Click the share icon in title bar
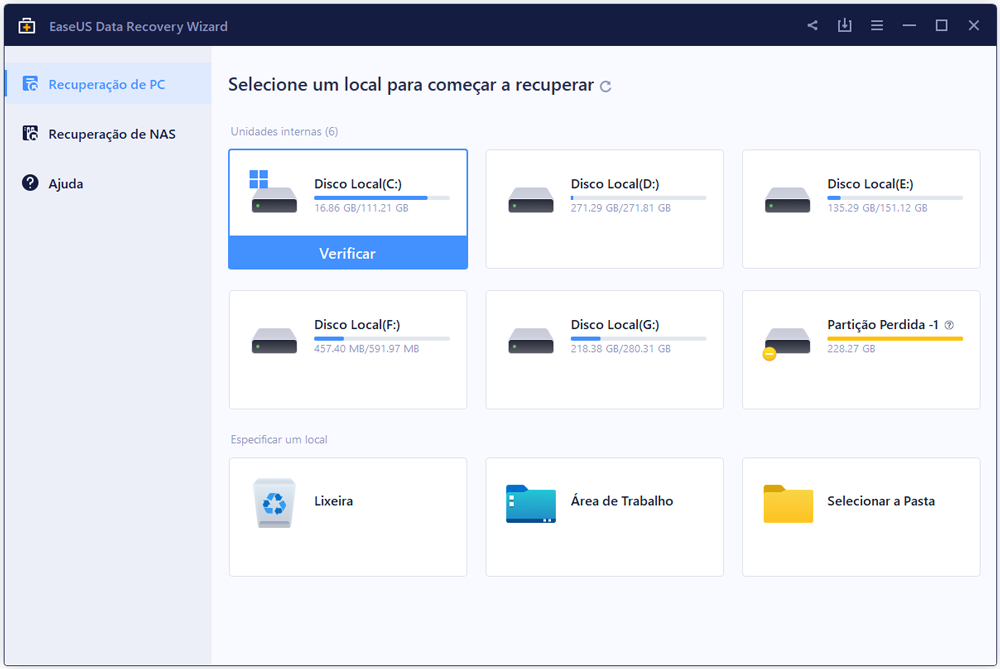Image resolution: width=1000 pixels, height=669 pixels. point(813,26)
